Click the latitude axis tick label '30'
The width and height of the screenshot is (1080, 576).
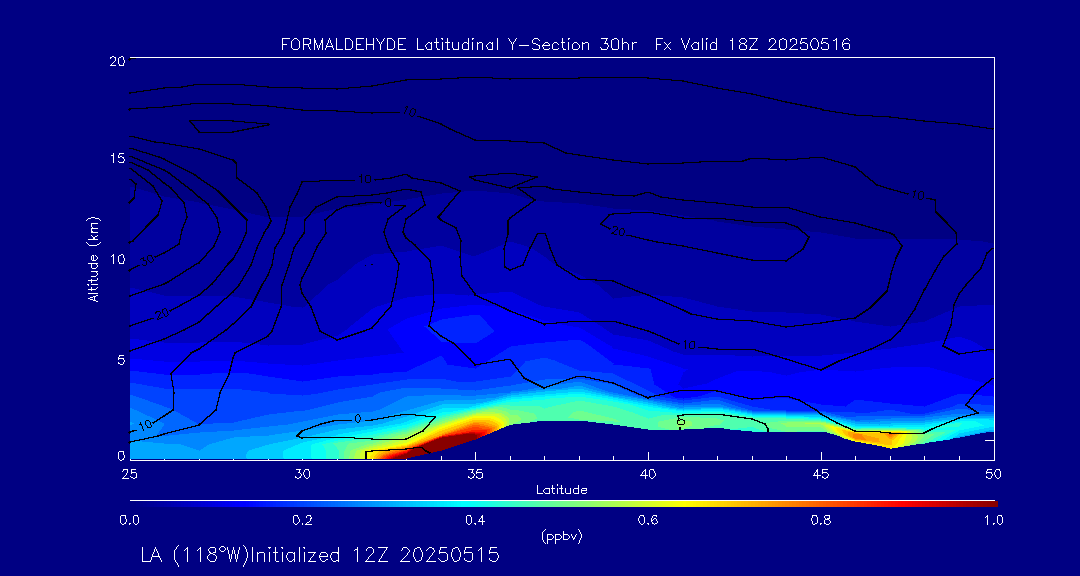[302, 474]
